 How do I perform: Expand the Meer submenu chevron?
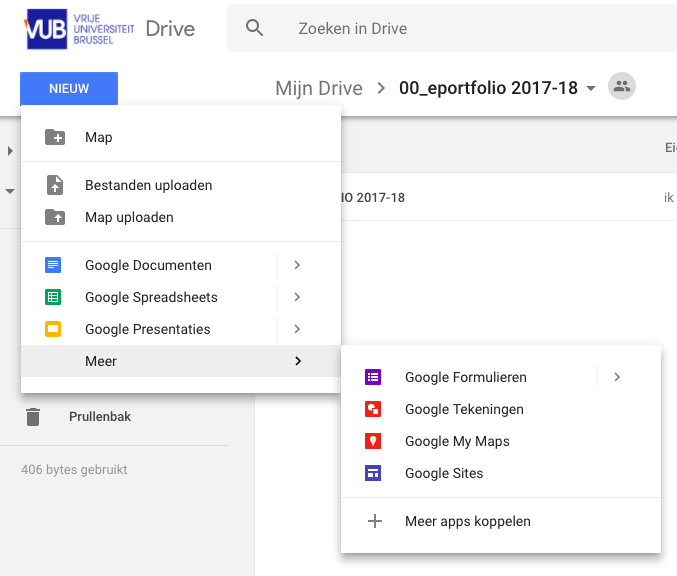pyautogui.click(x=298, y=361)
